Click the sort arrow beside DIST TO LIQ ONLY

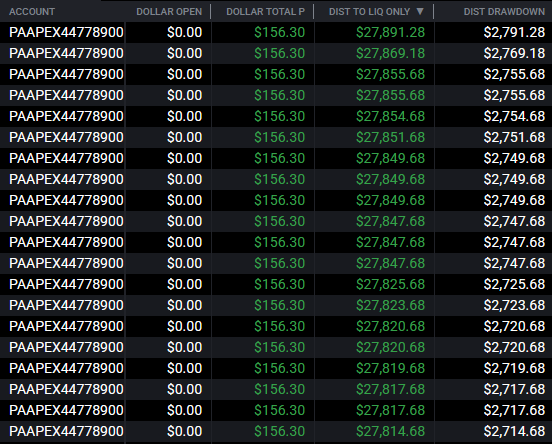pyautogui.click(x=420, y=11)
